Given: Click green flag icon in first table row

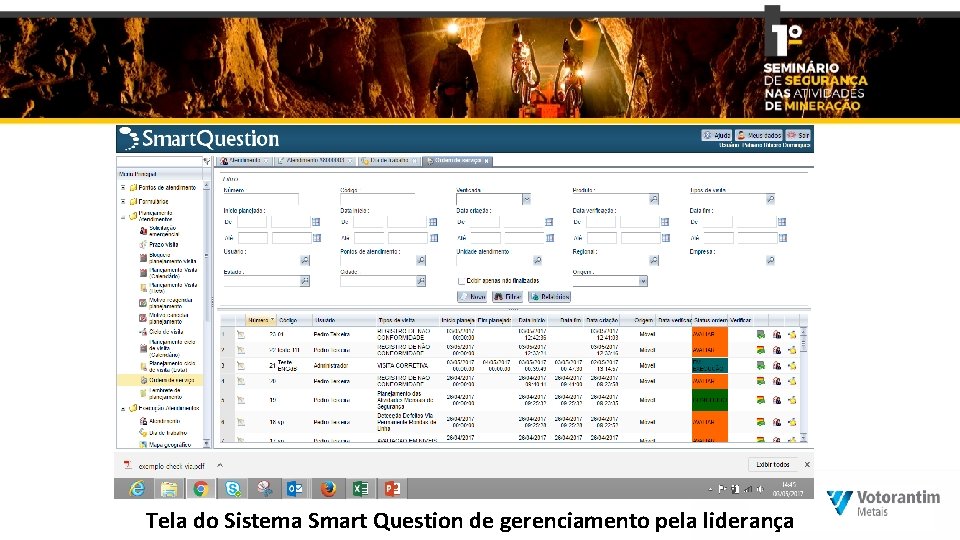Looking at the screenshot, I should (x=760, y=334).
